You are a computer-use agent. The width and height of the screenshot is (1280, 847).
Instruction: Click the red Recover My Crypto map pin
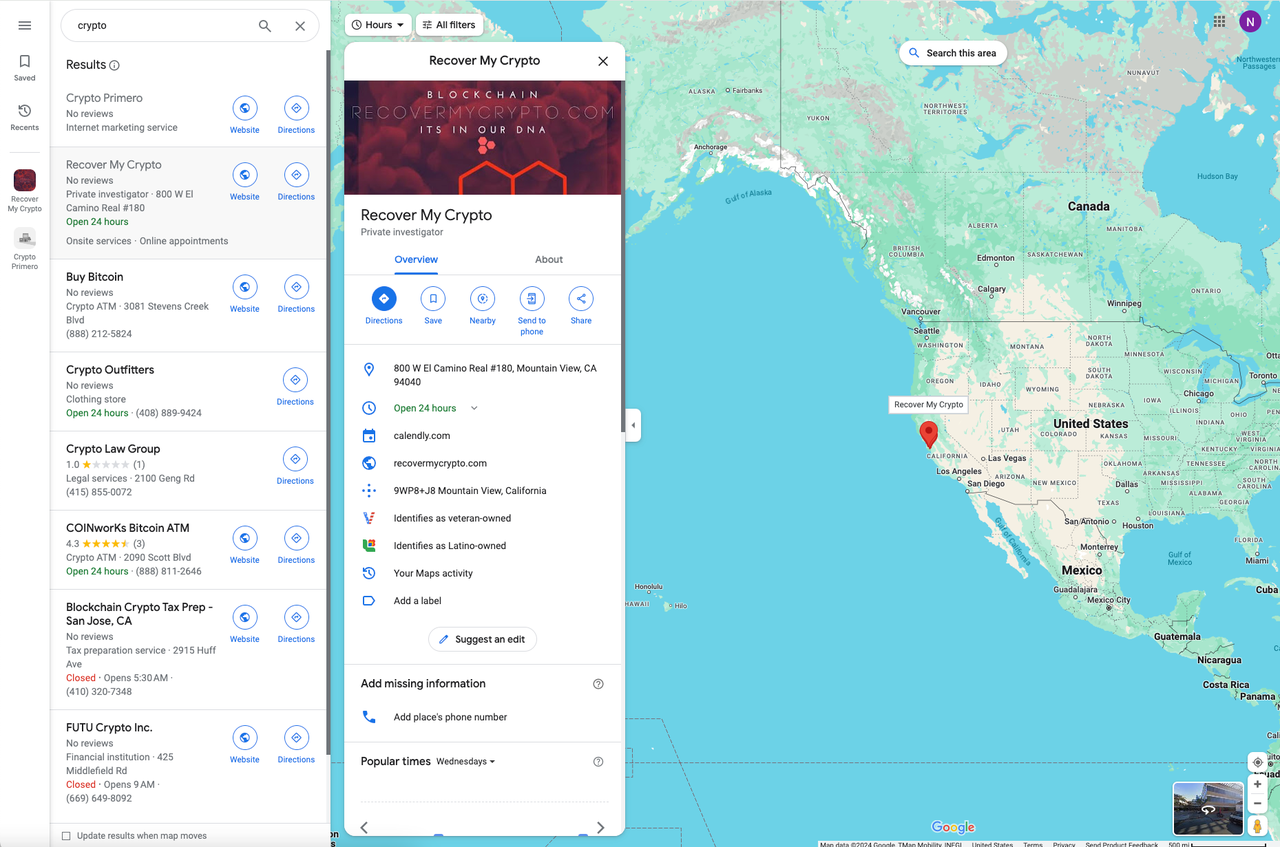point(929,434)
